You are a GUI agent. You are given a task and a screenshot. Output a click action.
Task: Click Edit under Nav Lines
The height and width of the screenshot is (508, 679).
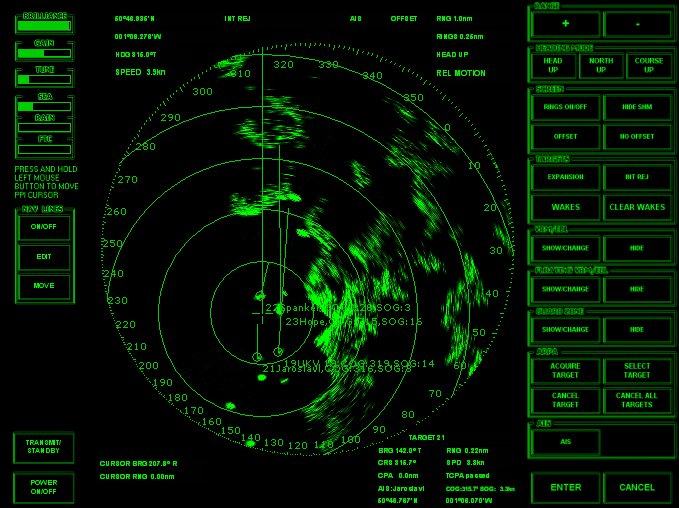(x=44, y=257)
